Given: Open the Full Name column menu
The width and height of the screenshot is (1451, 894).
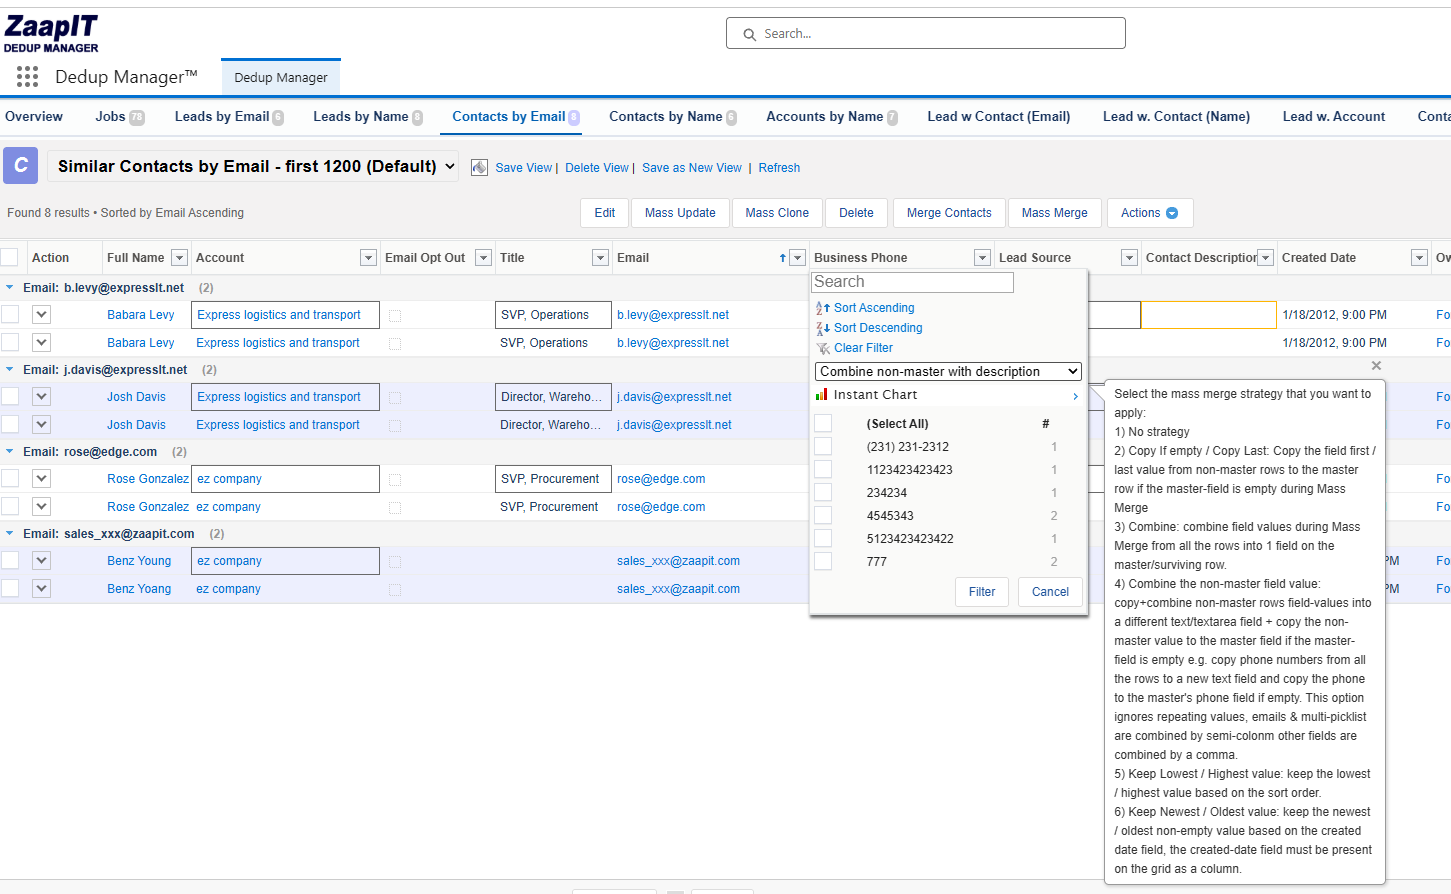Looking at the screenshot, I should 179,258.
